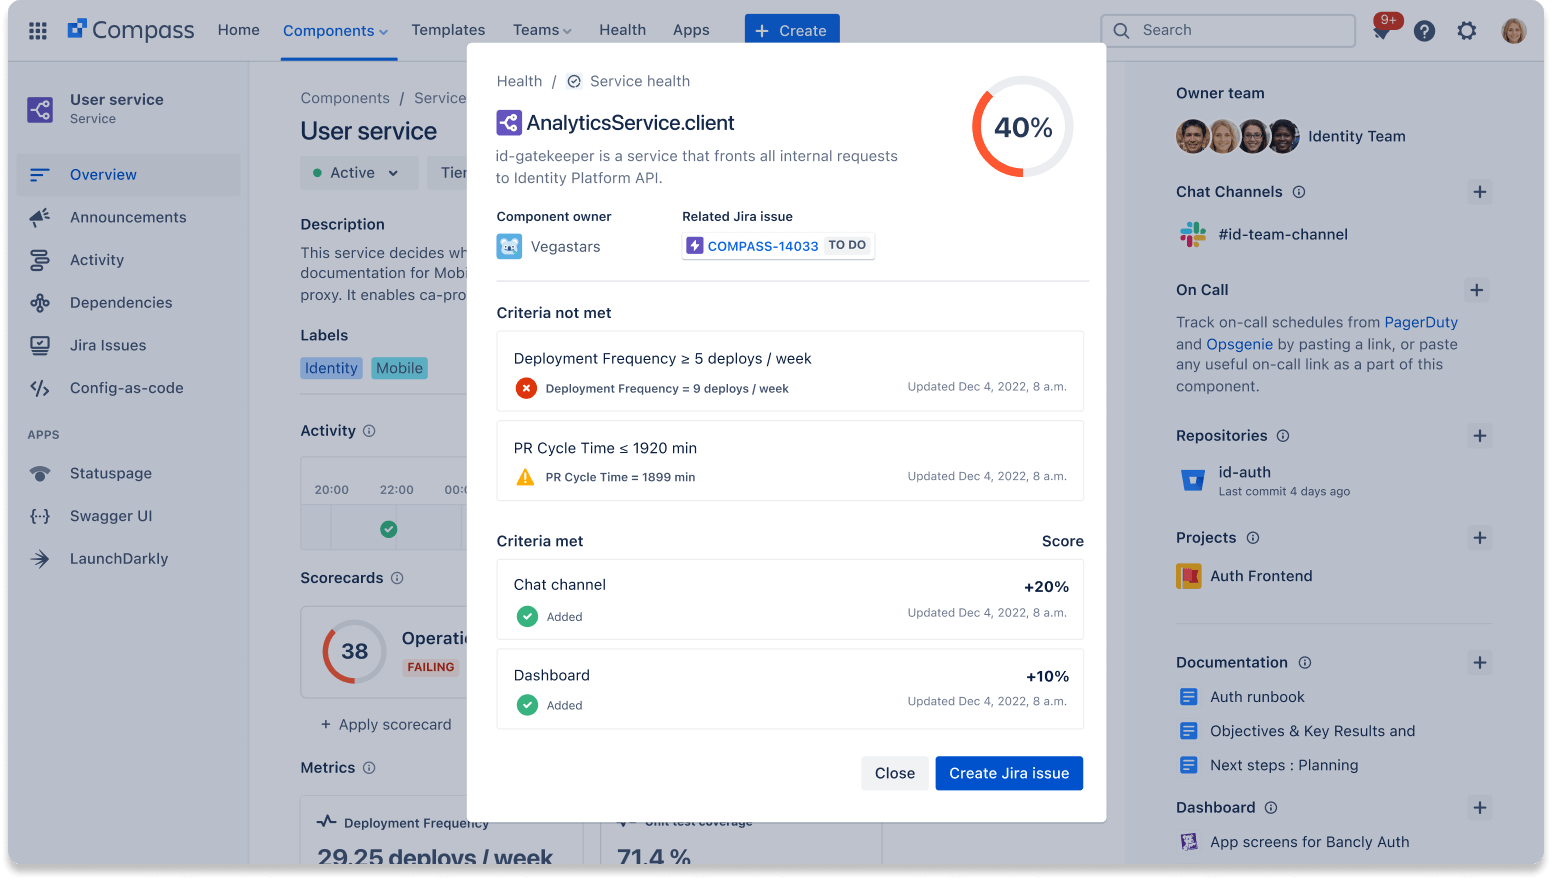Click the add Chat Channels plus icon
Image resolution: width=1552 pixels, height=880 pixels.
click(x=1479, y=192)
